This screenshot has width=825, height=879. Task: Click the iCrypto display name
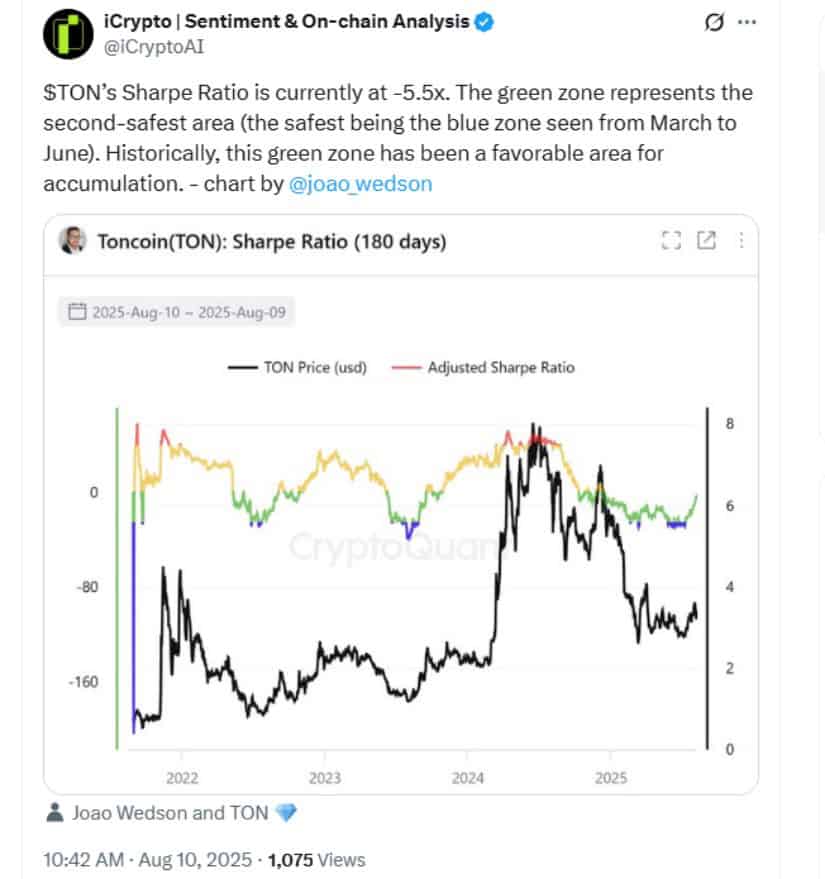[286, 21]
